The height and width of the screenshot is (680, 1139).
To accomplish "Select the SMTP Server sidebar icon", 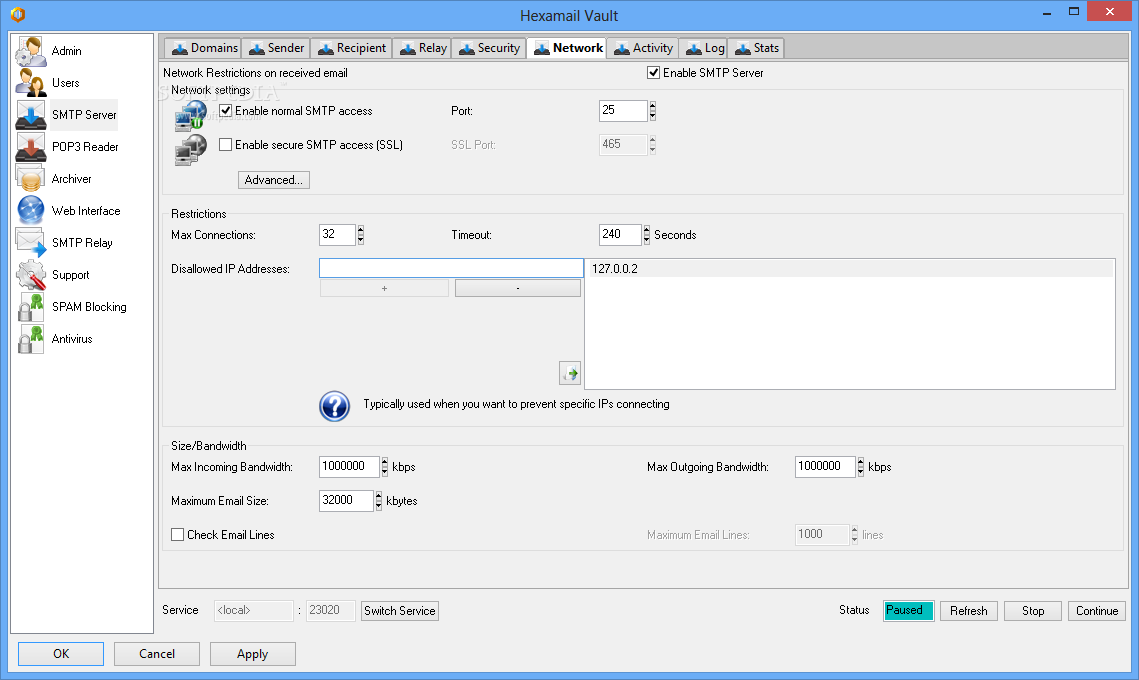I will [x=31, y=115].
